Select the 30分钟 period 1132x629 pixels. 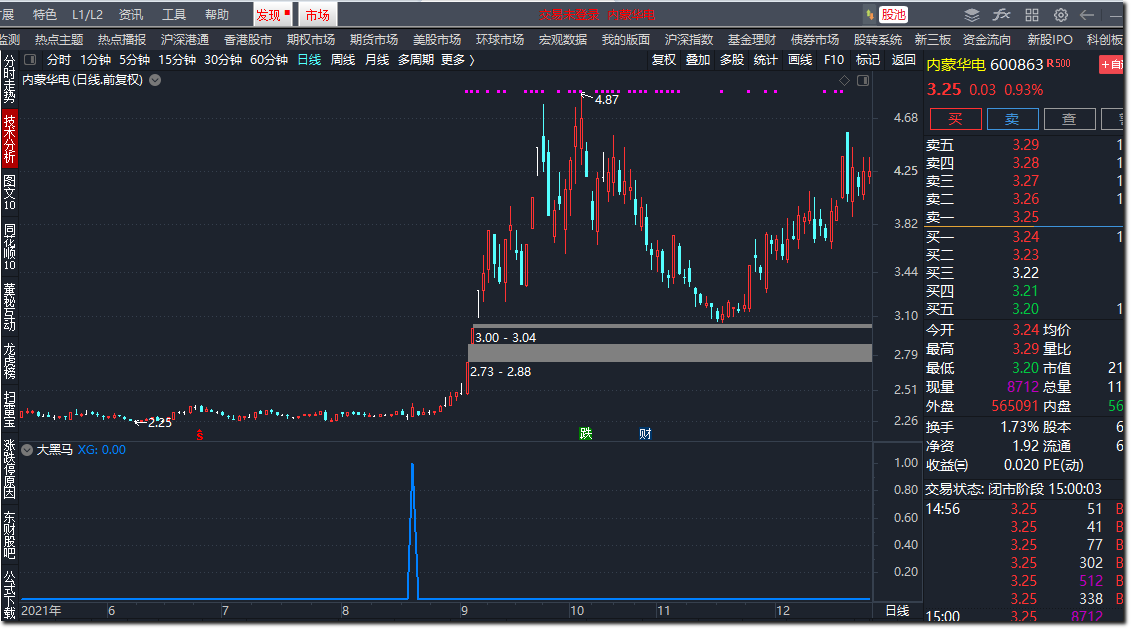click(223, 60)
